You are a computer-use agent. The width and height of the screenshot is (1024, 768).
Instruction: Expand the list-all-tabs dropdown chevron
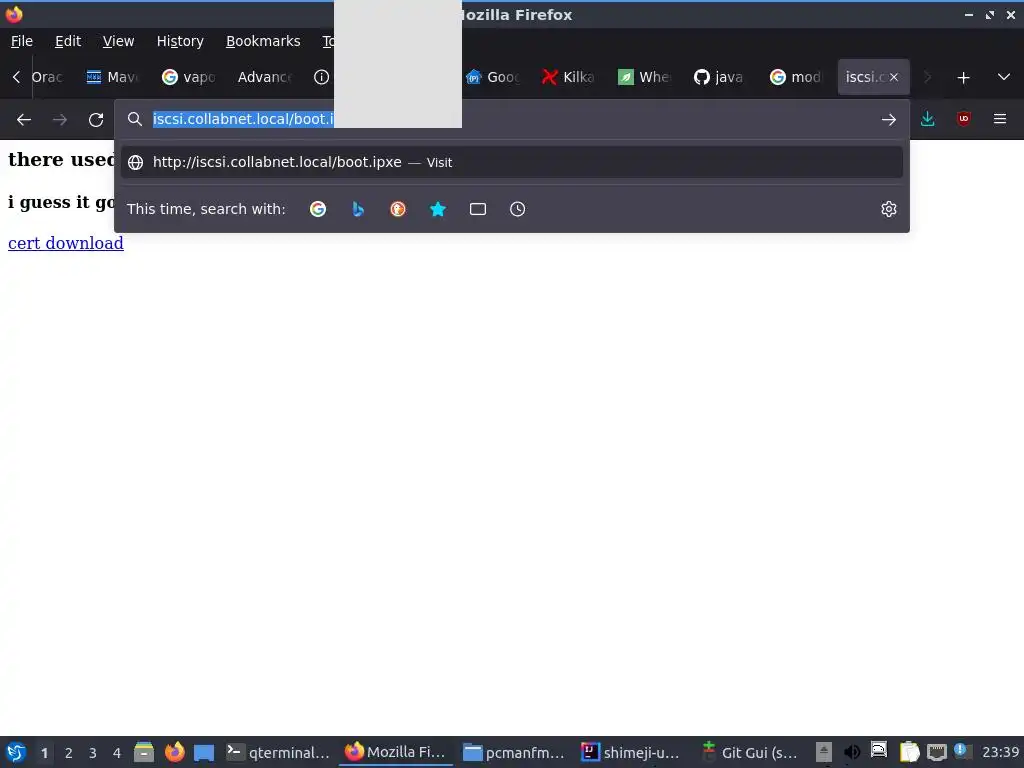(x=1004, y=77)
